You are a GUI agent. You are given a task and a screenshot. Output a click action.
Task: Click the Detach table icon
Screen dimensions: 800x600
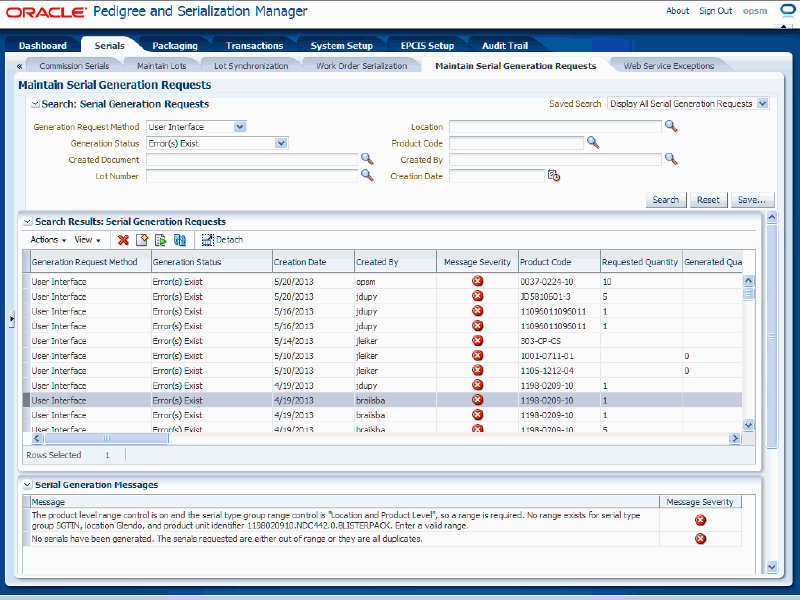coord(207,240)
